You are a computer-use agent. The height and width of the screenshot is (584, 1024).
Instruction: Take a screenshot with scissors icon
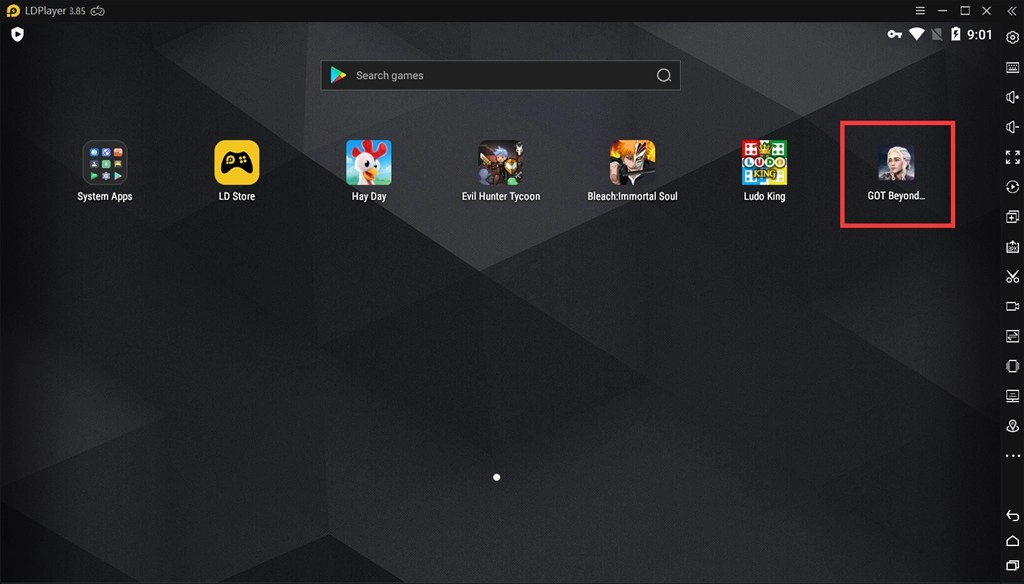pyautogui.click(x=1012, y=276)
